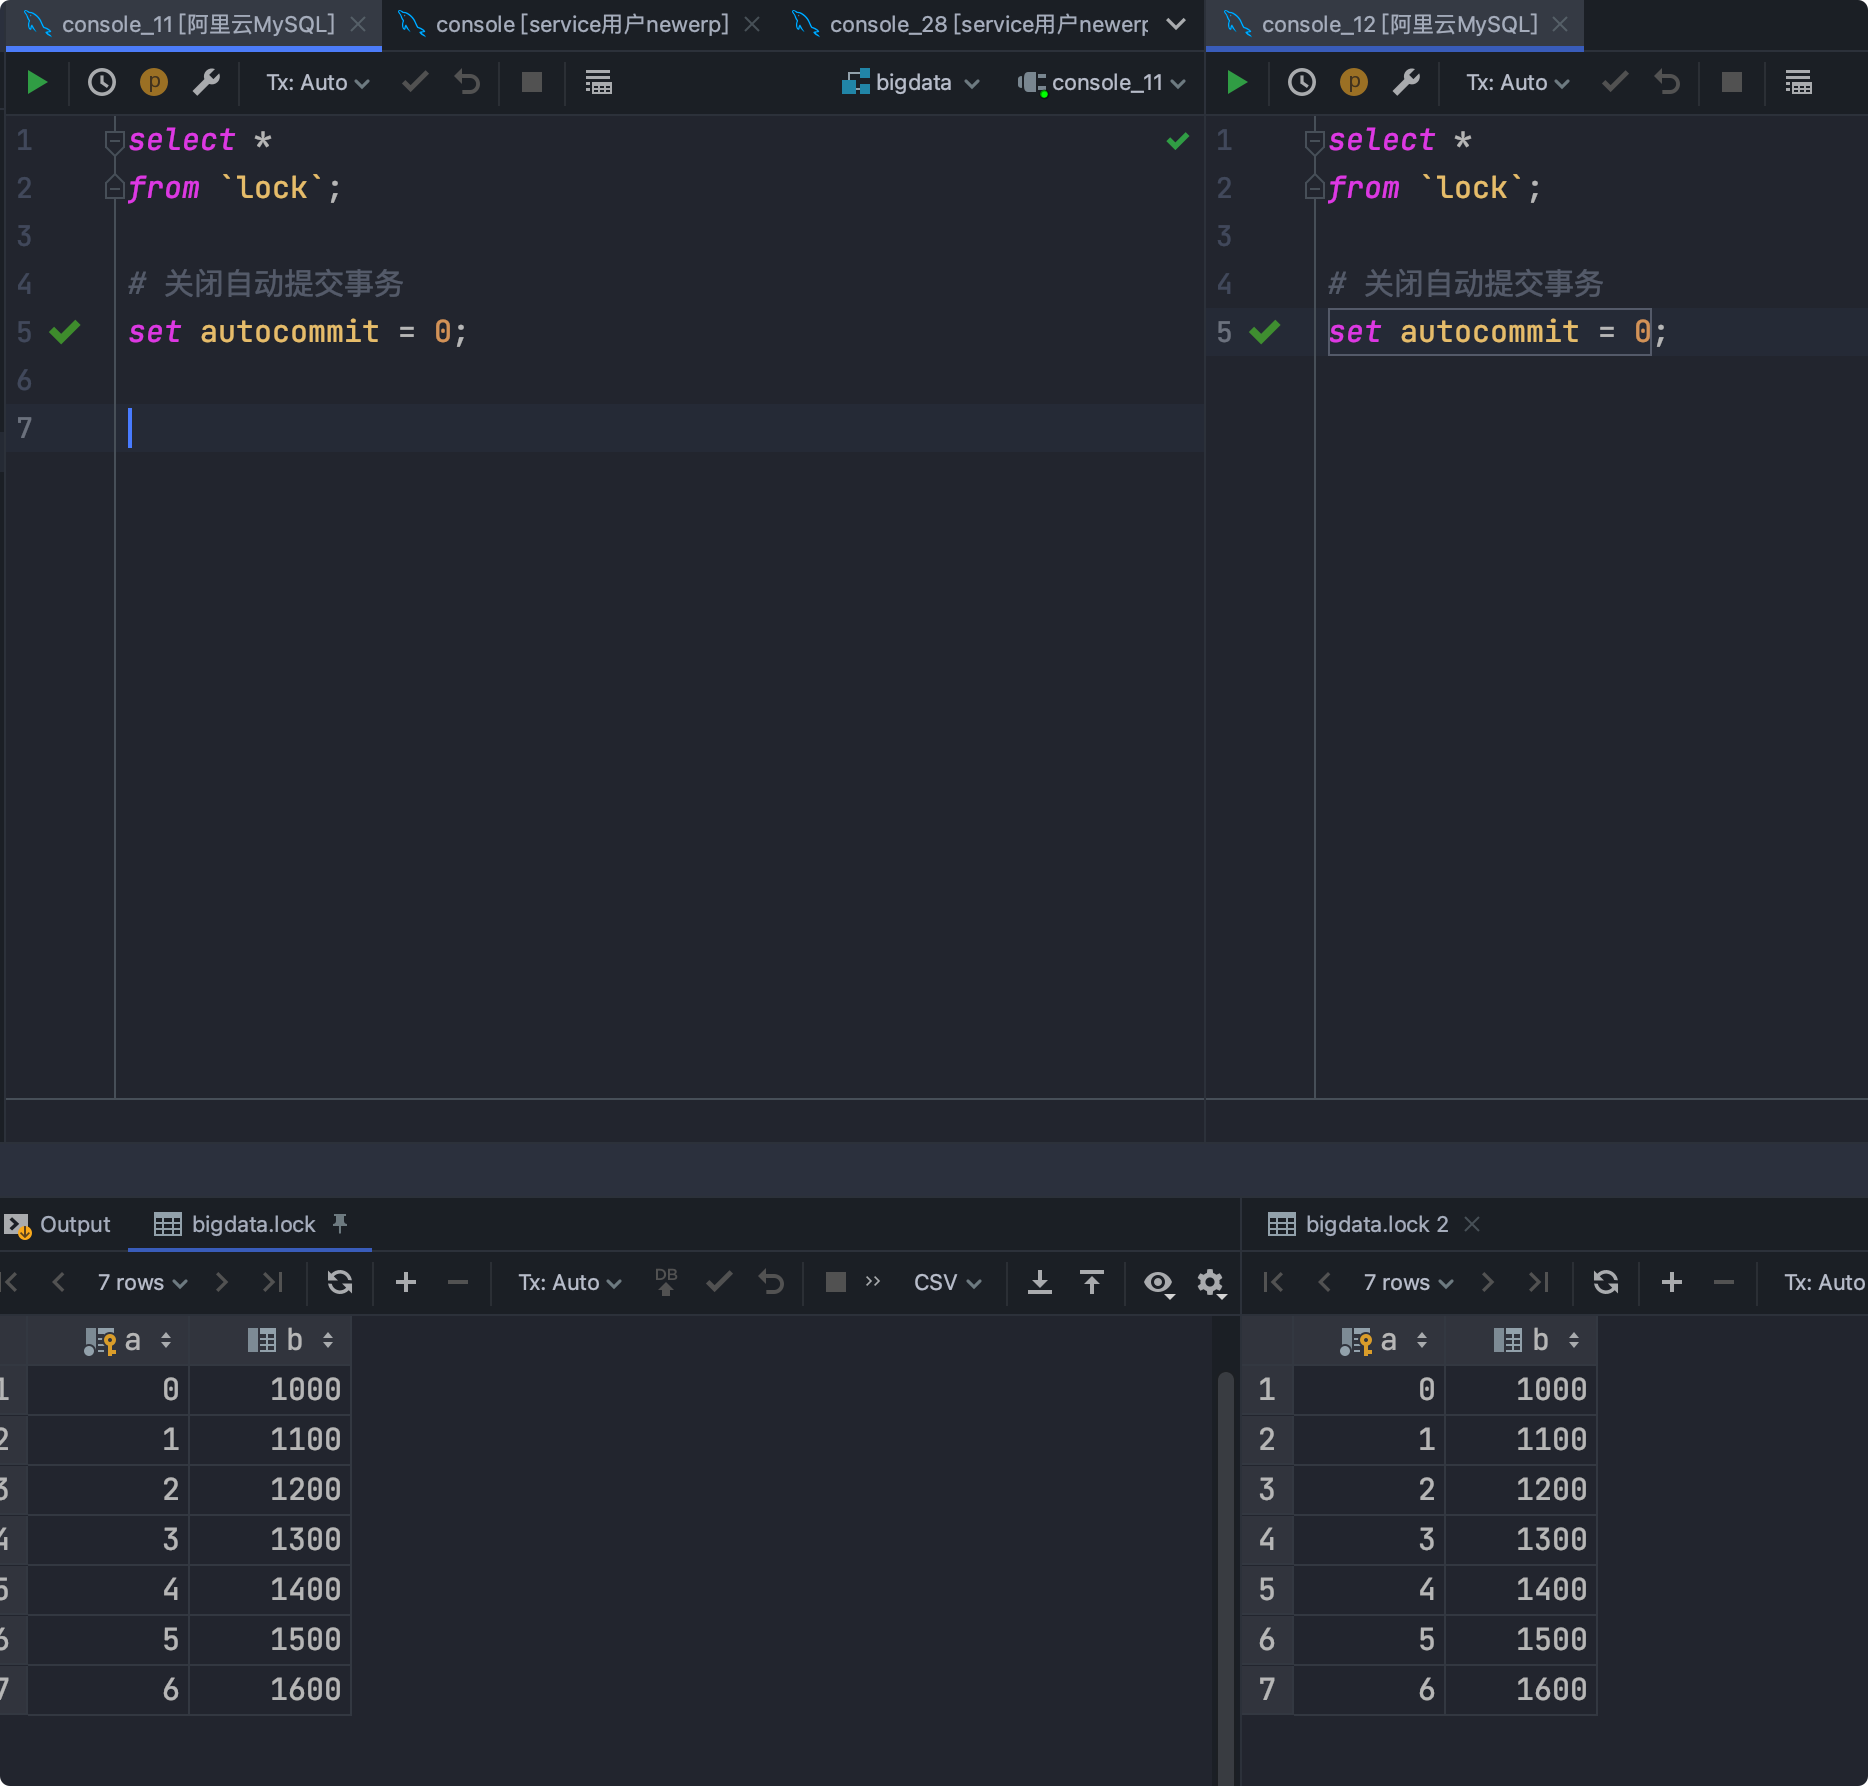Run query in console_11 editor
The image size is (1868, 1786).
(x=37, y=82)
